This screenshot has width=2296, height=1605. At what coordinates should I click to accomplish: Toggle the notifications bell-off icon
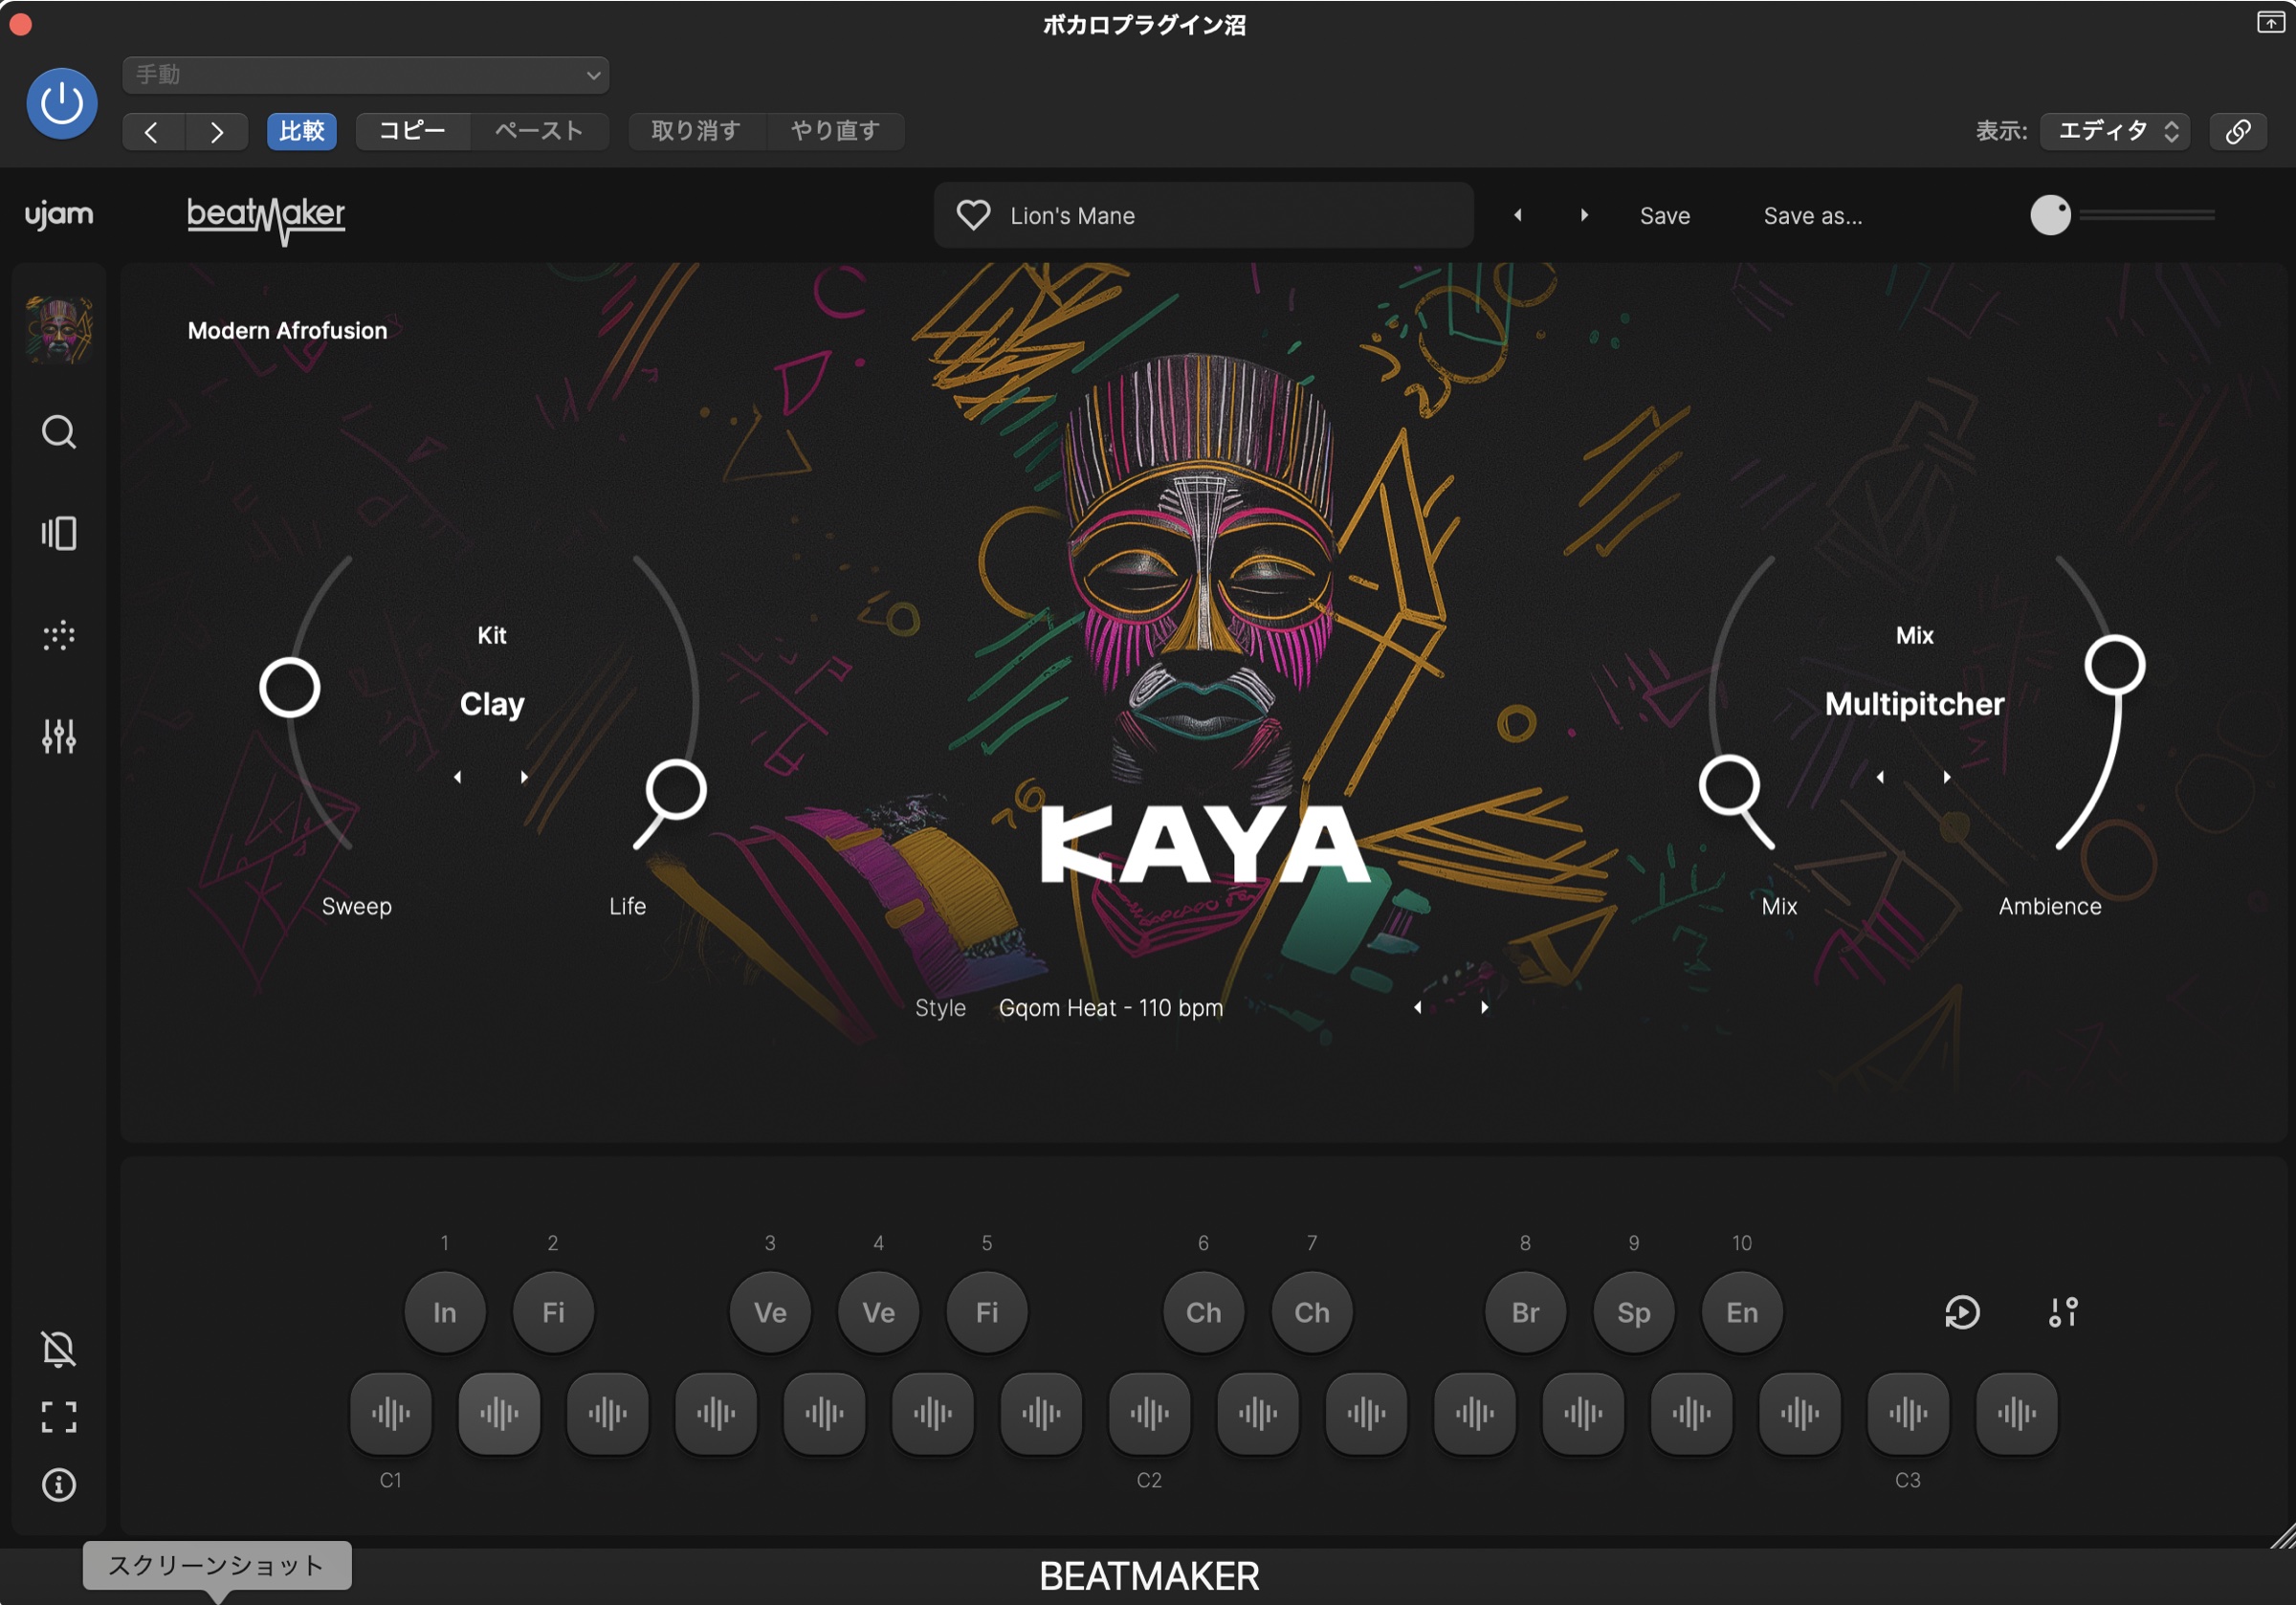[59, 1349]
